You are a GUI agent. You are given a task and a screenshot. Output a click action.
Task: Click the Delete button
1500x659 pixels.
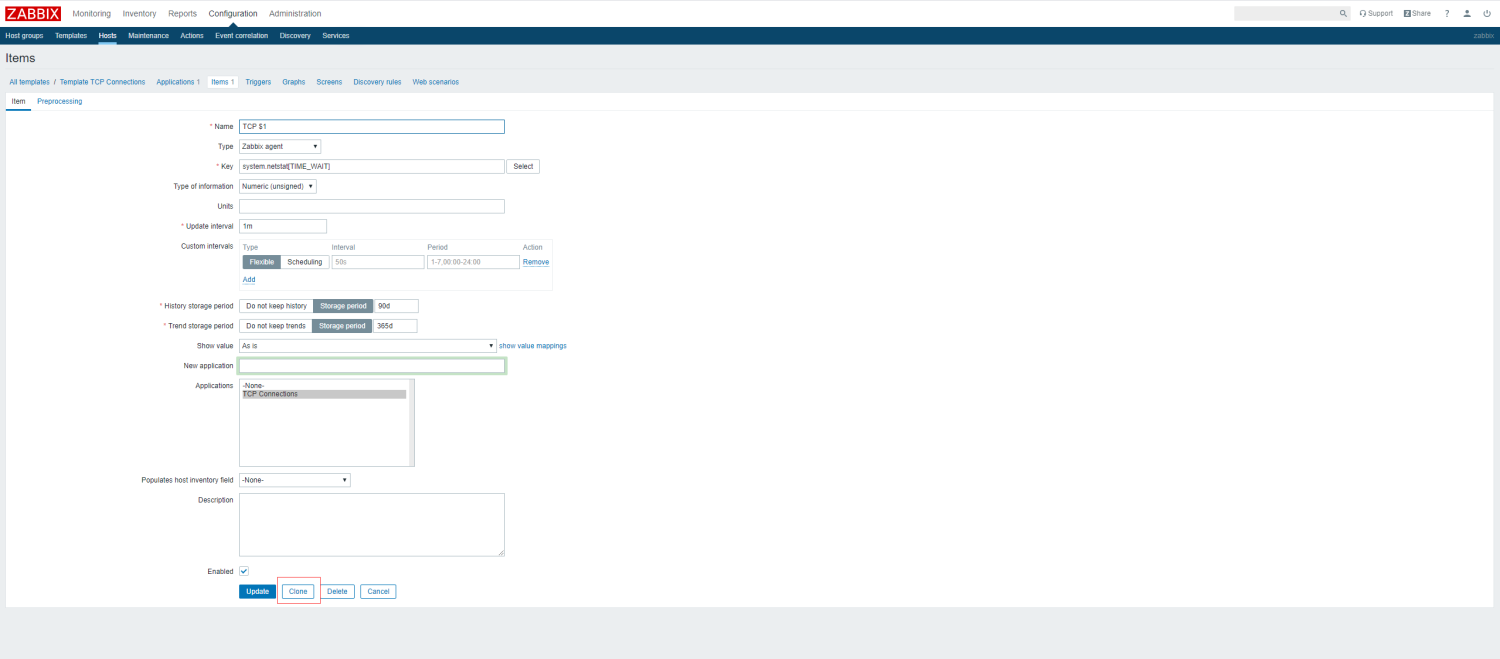338,592
